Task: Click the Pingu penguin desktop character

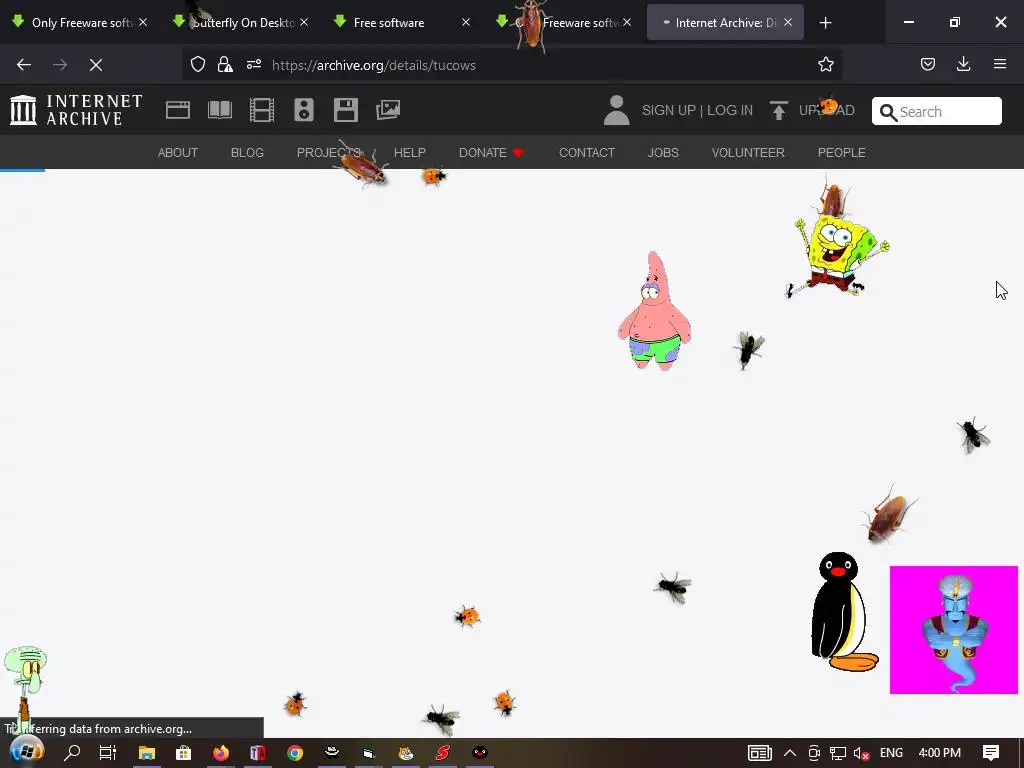Action: point(843,612)
